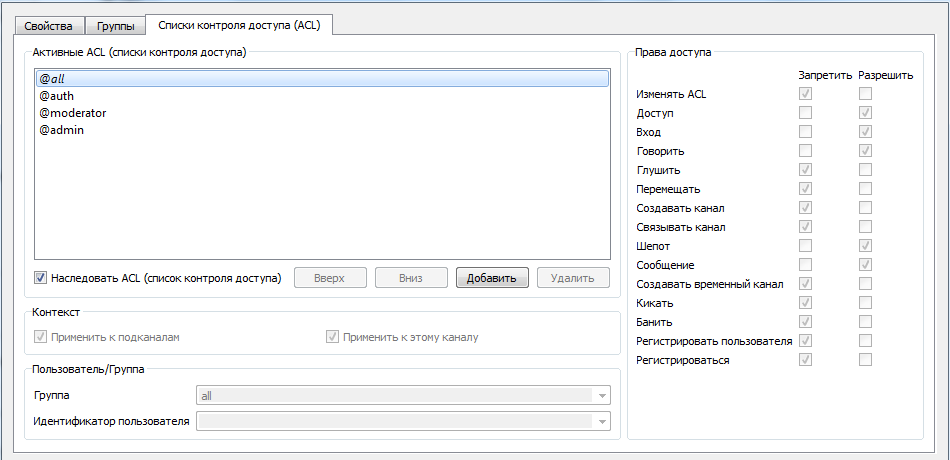Click the Добавить button

pyautogui.click(x=492, y=278)
